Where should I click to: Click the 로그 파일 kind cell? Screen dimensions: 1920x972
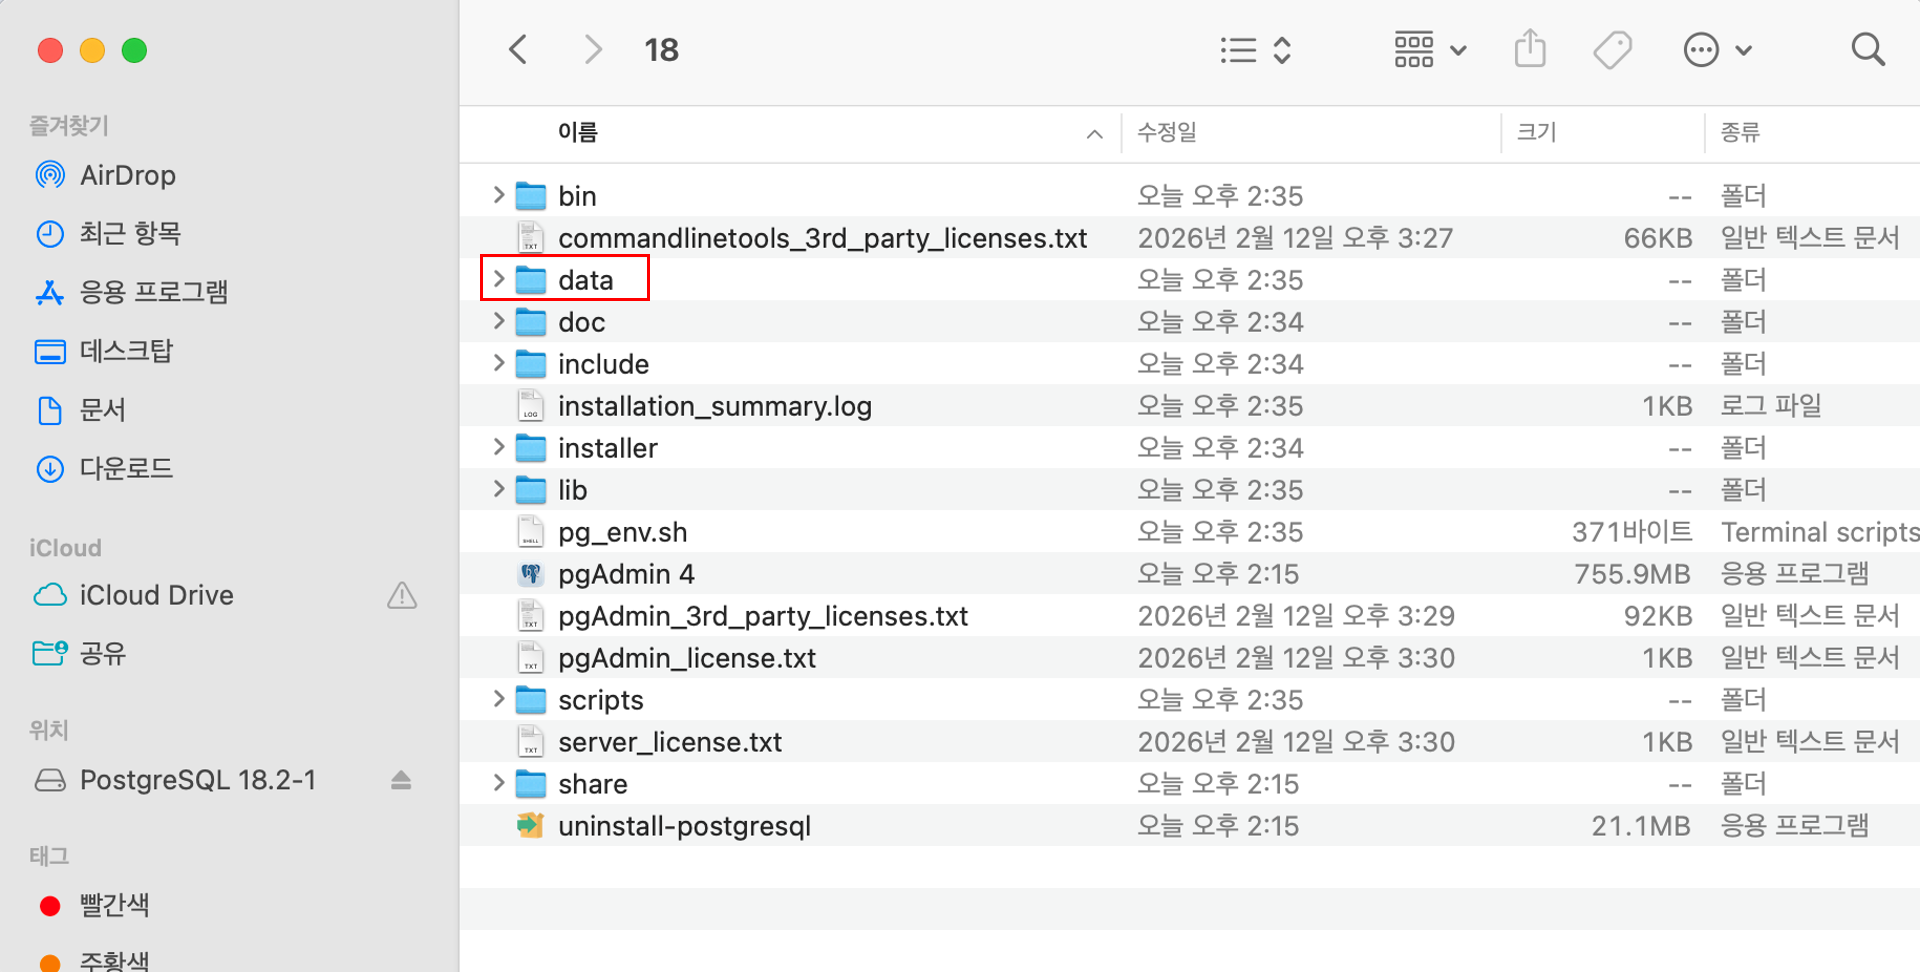tap(1771, 406)
